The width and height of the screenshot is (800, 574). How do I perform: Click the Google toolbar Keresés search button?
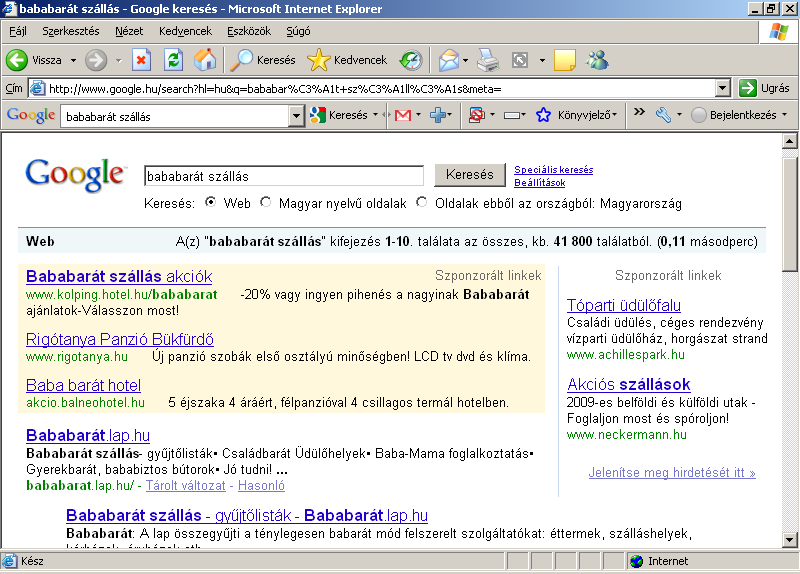[339, 115]
